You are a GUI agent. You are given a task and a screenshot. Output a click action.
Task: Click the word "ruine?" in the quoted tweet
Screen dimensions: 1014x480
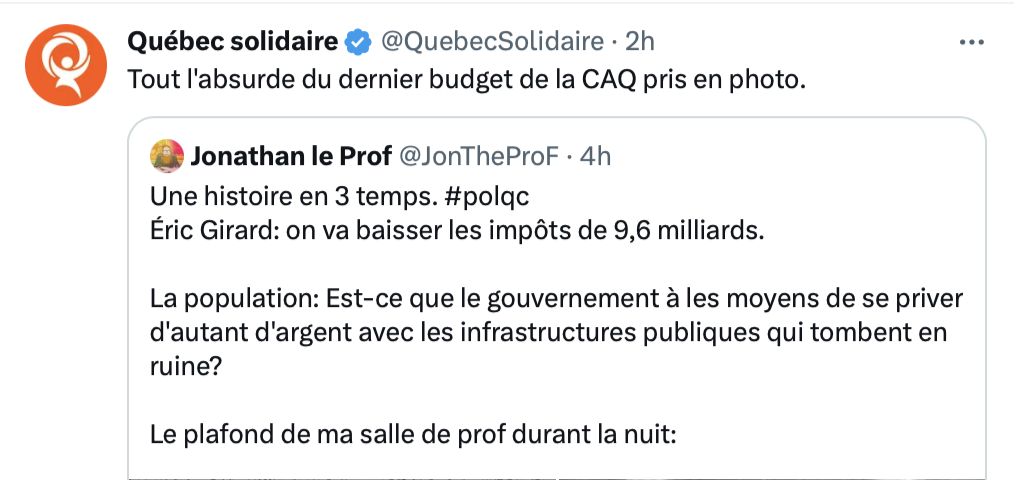[x=186, y=367]
